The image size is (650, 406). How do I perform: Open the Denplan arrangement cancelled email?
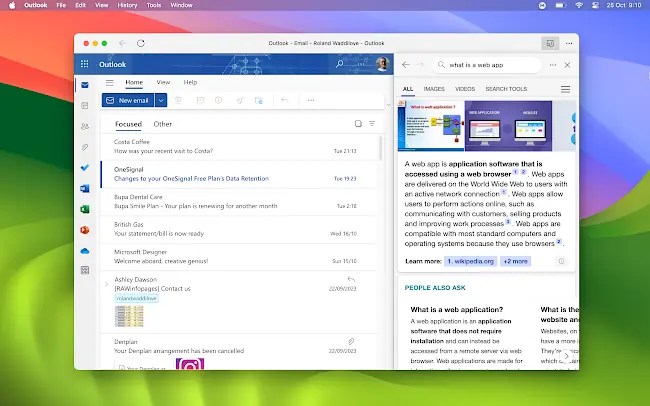coord(238,351)
